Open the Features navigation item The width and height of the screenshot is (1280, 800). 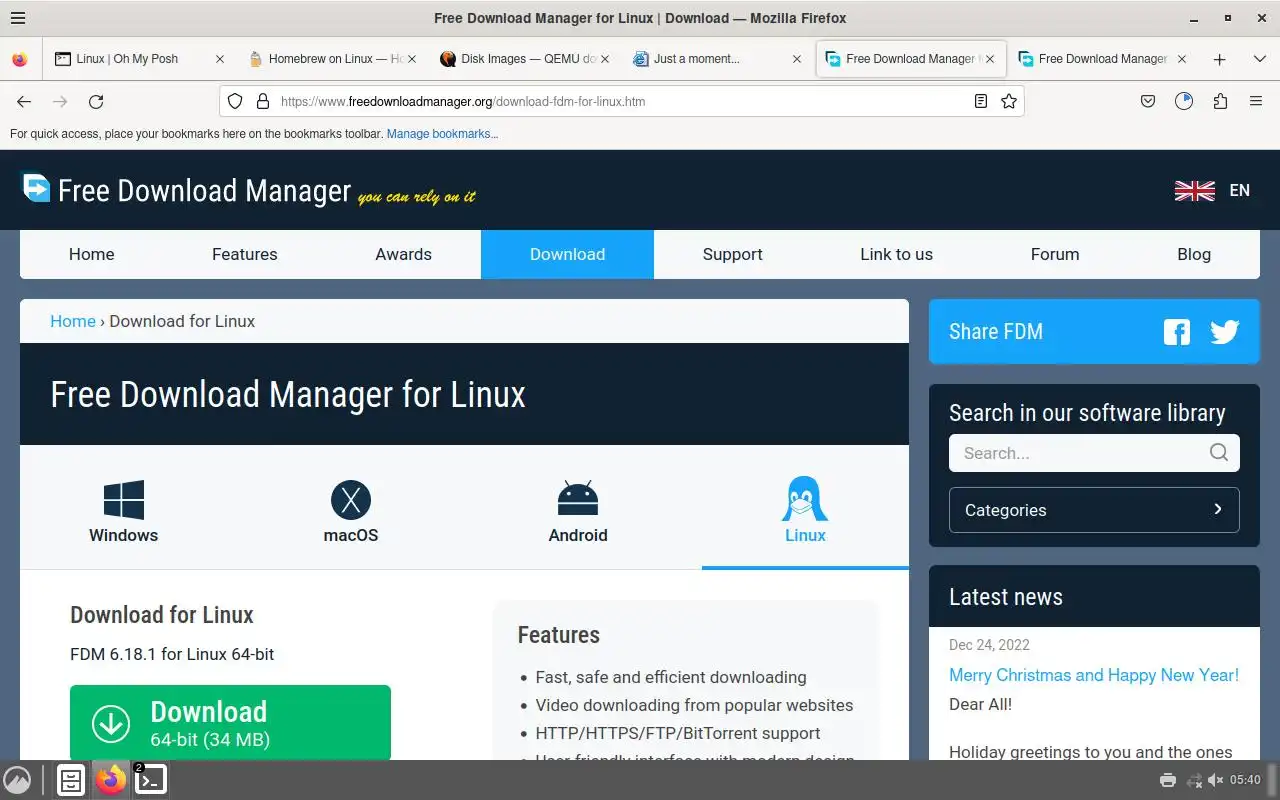[x=245, y=254]
